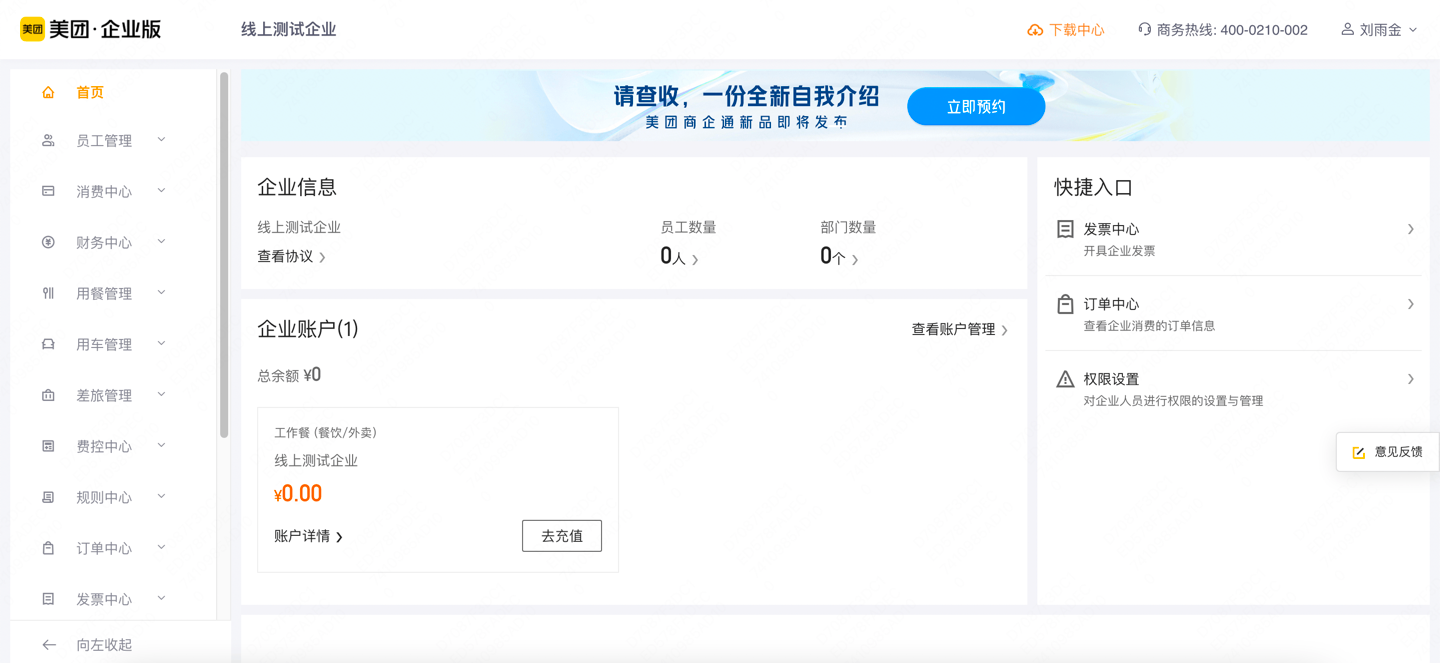Image resolution: width=1440 pixels, height=663 pixels.
Task: Expand the 用车管理 sidebar chevron
Action: click(x=161, y=343)
